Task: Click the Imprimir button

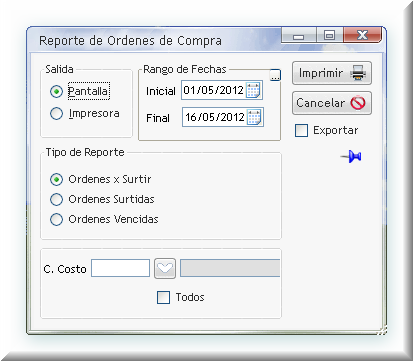Action: (x=332, y=73)
